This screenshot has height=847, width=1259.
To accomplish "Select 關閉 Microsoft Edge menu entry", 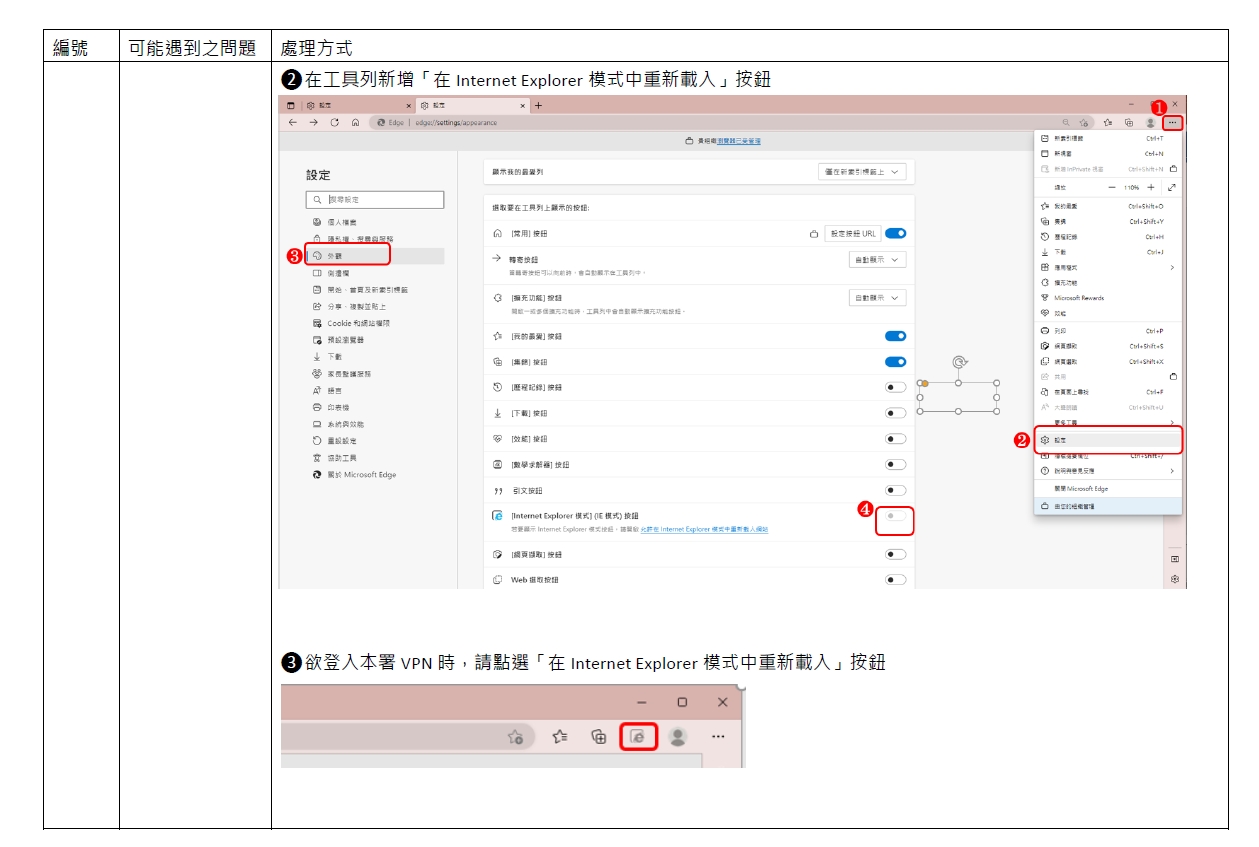I will pyautogui.click(x=1108, y=489).
